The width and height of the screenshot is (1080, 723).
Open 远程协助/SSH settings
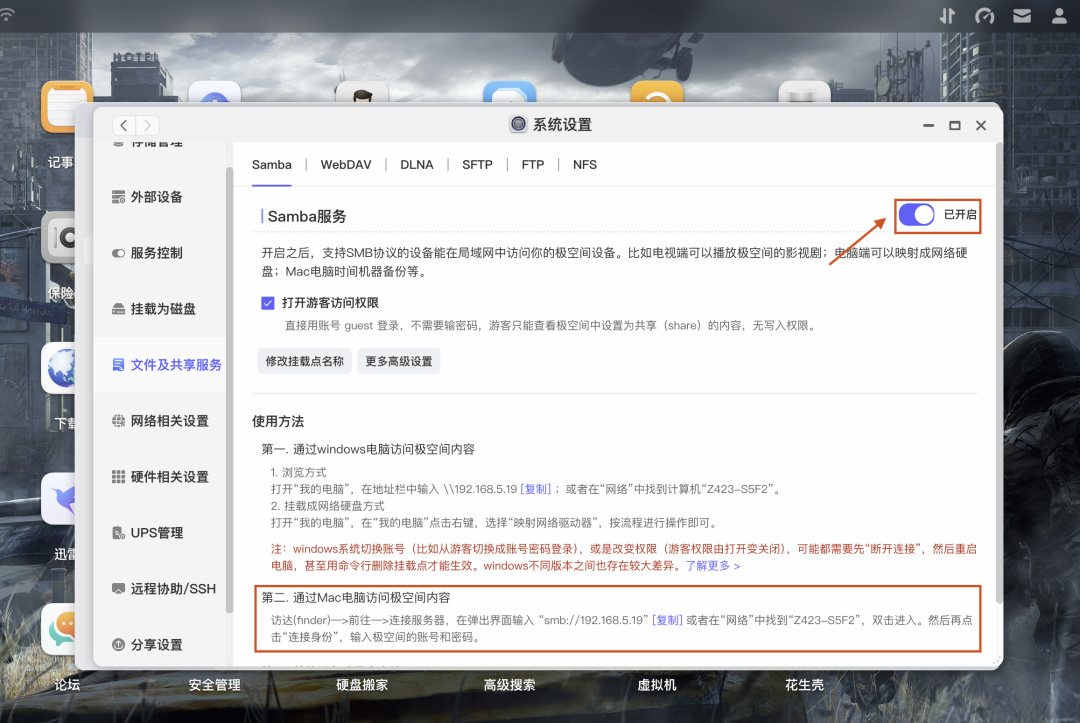click(x=173, y=589)
